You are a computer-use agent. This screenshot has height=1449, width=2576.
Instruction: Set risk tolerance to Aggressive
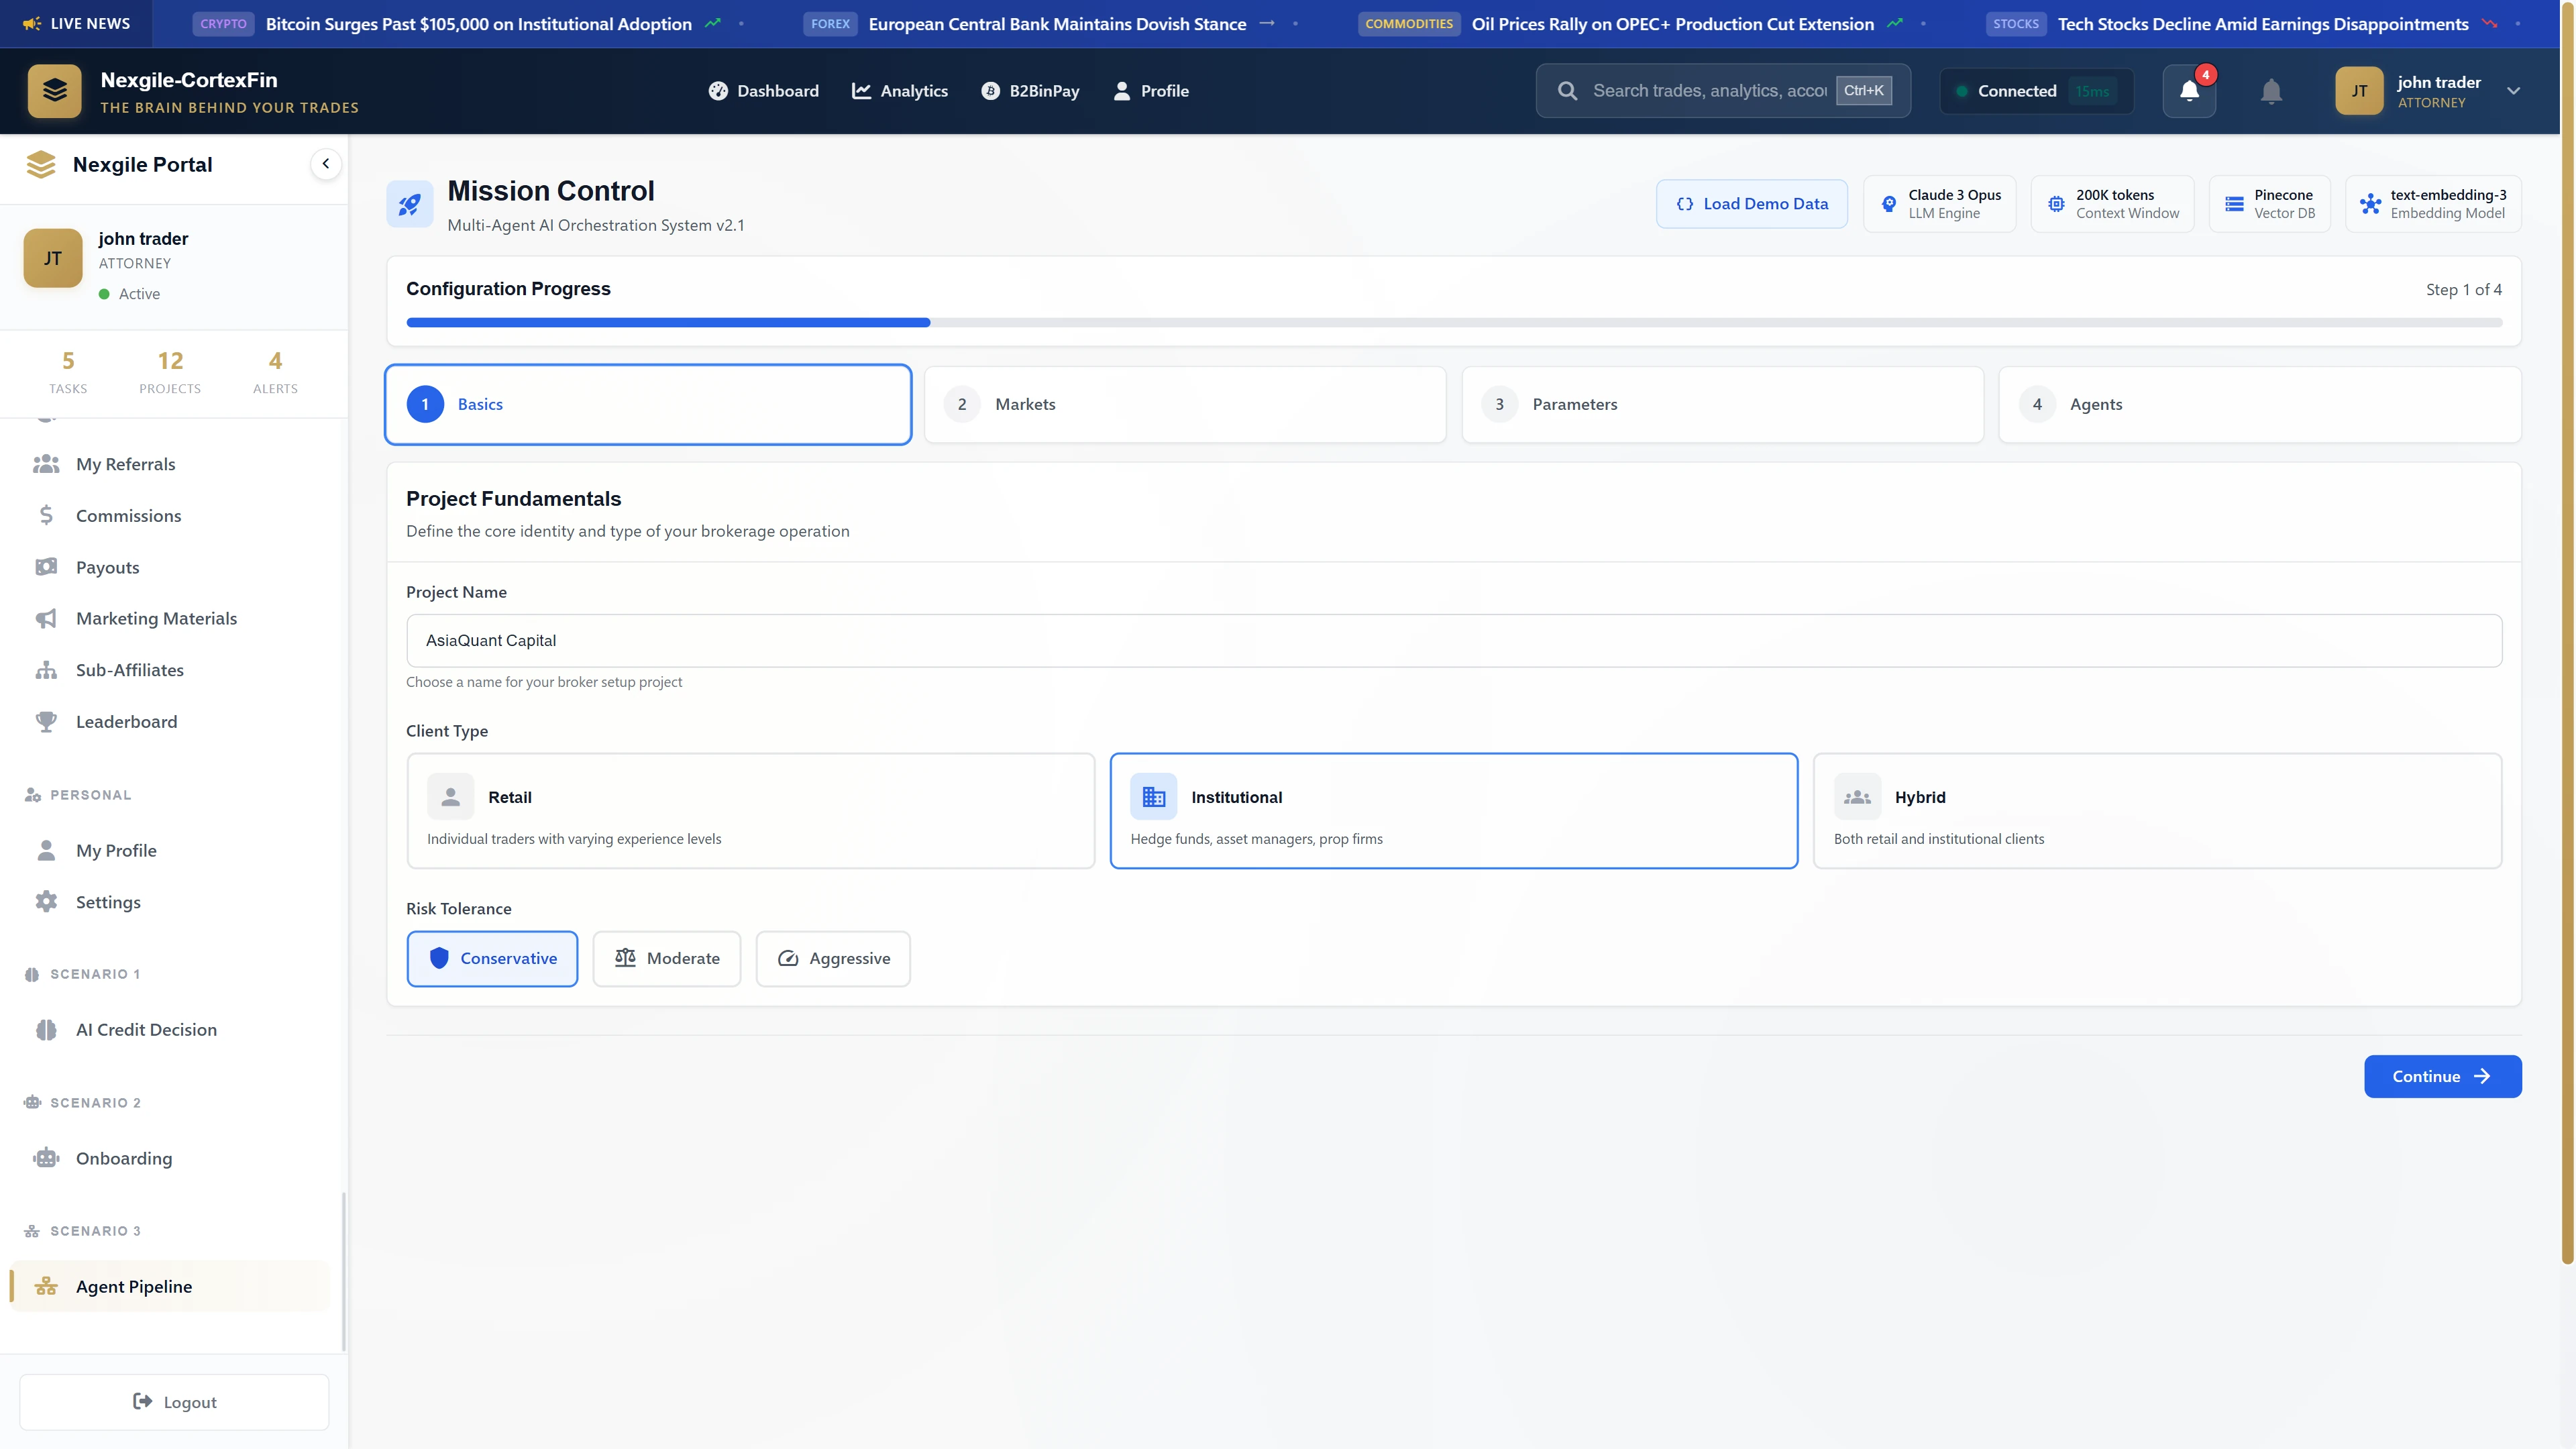[833, 958]
